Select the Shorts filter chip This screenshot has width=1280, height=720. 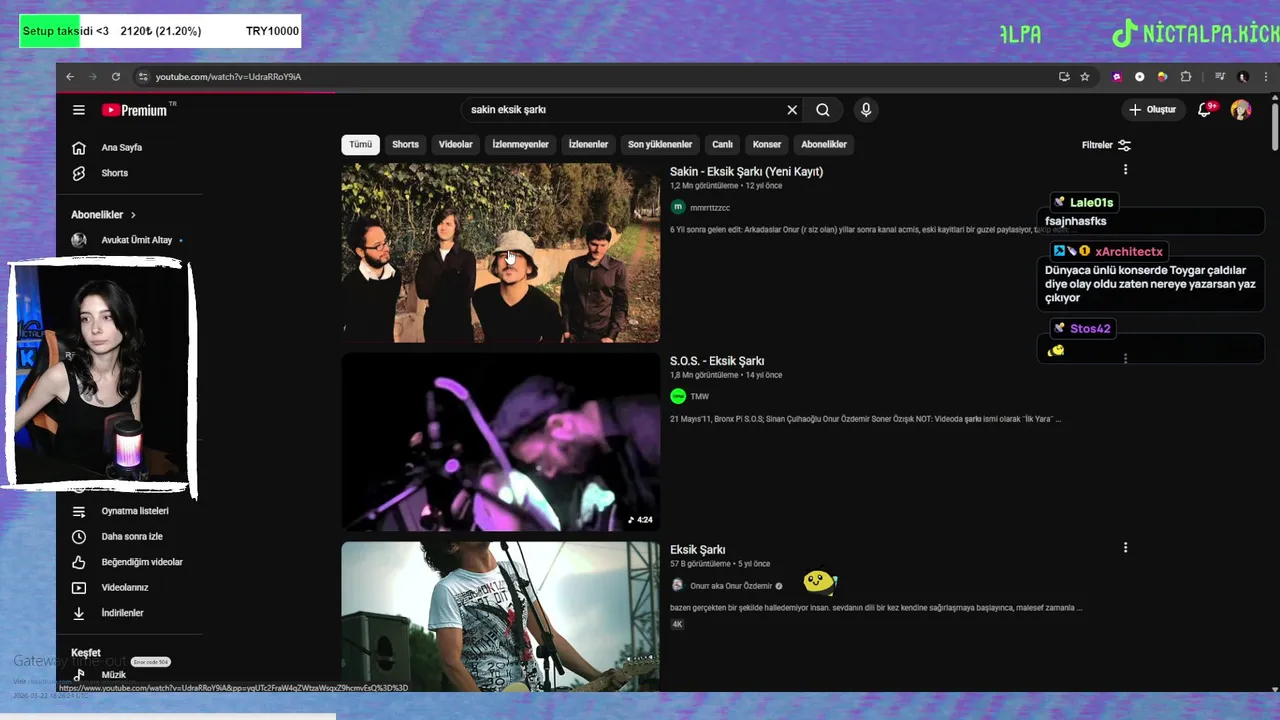405,145
